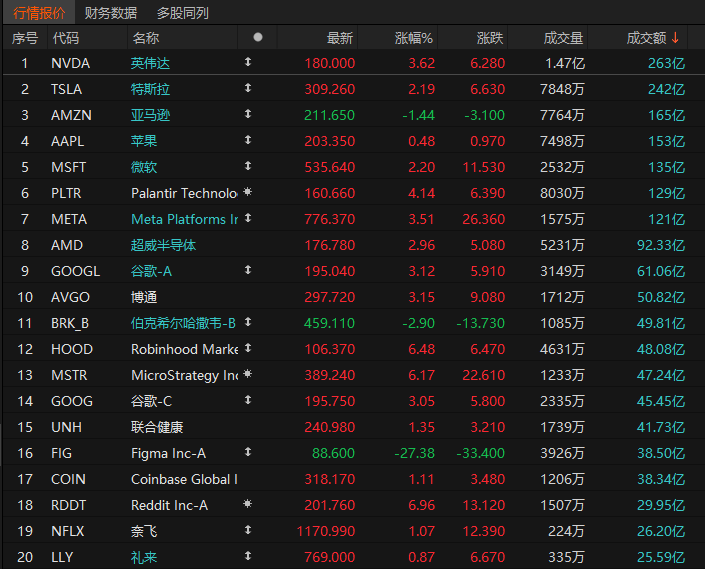
Task: Open the 伯克希尔哈撒韦-B name link
Action: click(183, 324)
